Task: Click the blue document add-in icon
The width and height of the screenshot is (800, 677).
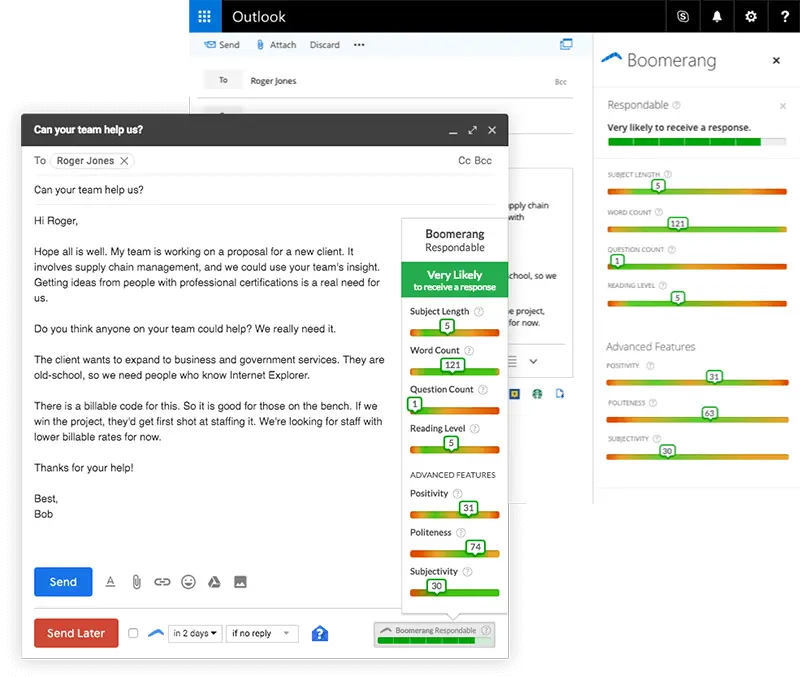Action: pyautogui.click(x=560, y=393)
